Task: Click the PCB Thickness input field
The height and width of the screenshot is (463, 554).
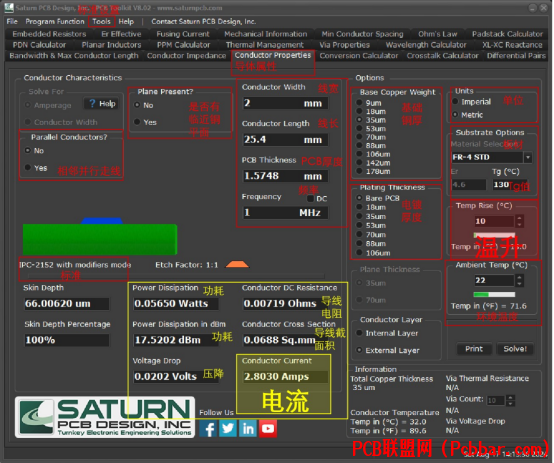Action: point(285,176)
